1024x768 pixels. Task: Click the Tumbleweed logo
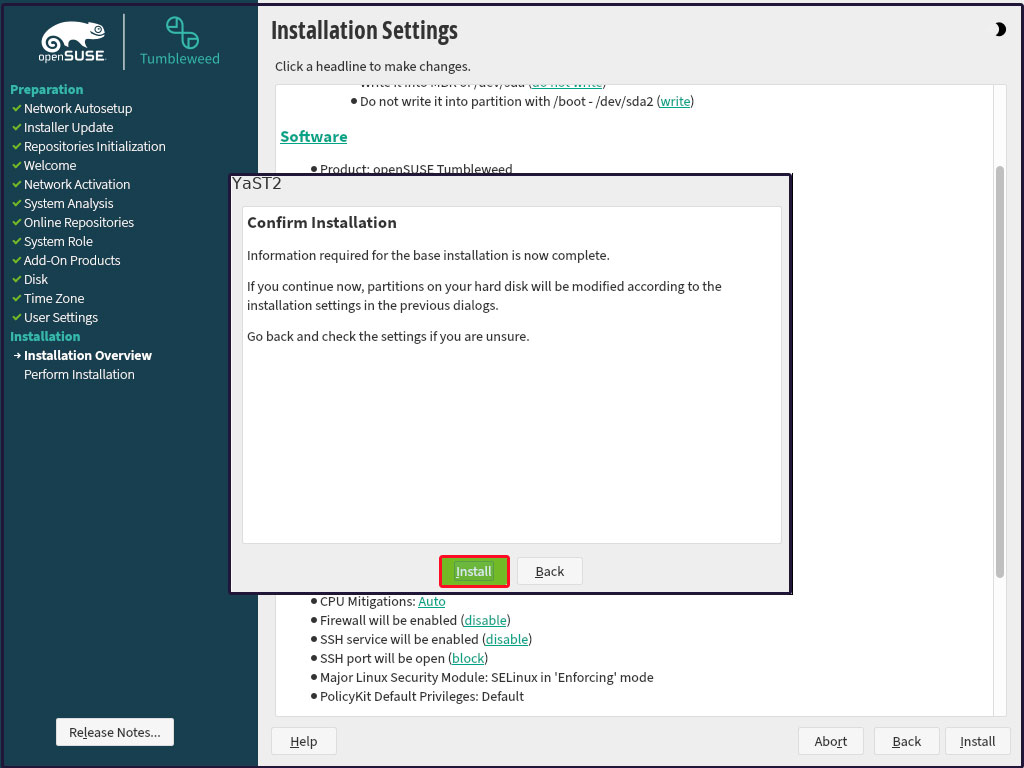coord(180,41)
